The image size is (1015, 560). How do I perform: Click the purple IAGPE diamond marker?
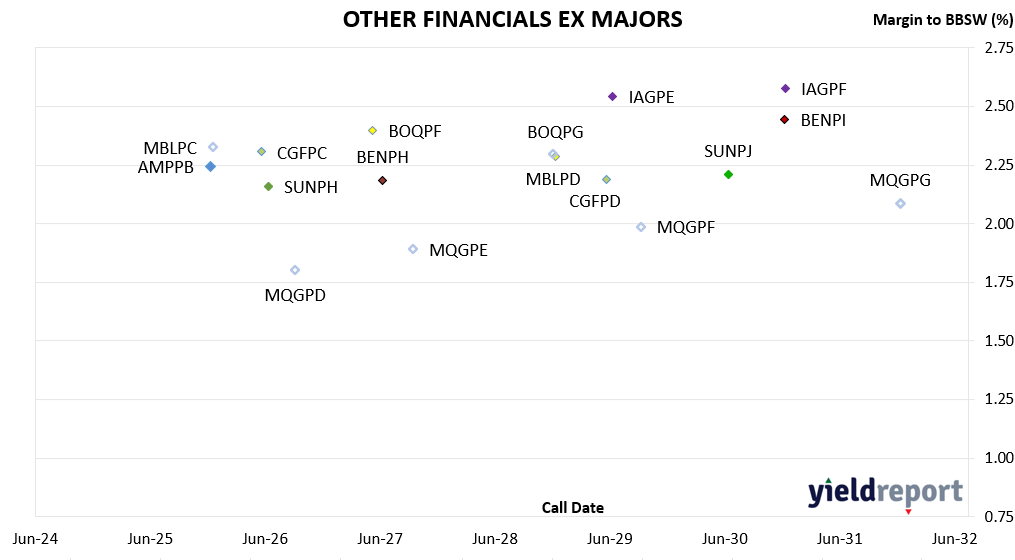(x=612, y=96)
